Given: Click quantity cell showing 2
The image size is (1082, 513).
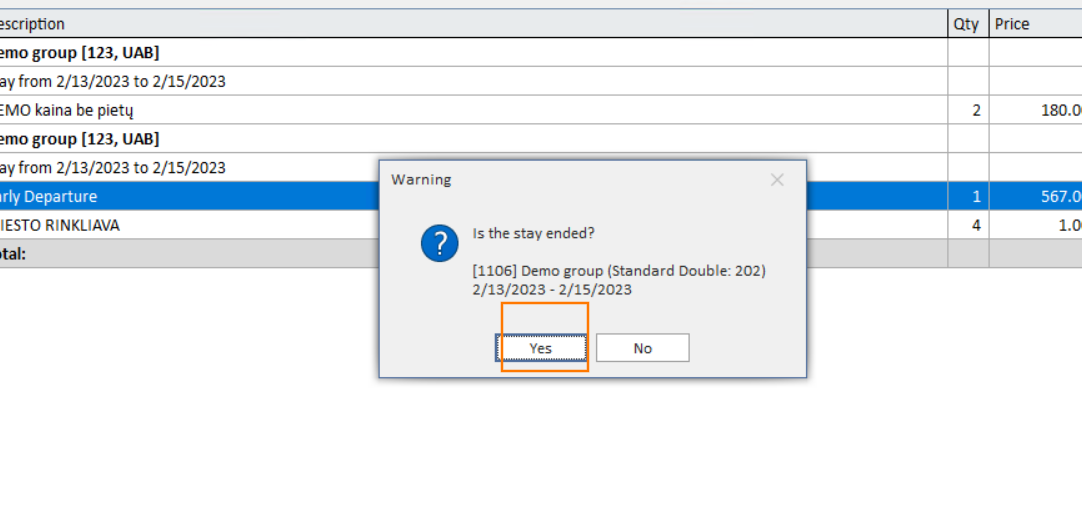Looking at the screenshot, I should 968,110.
